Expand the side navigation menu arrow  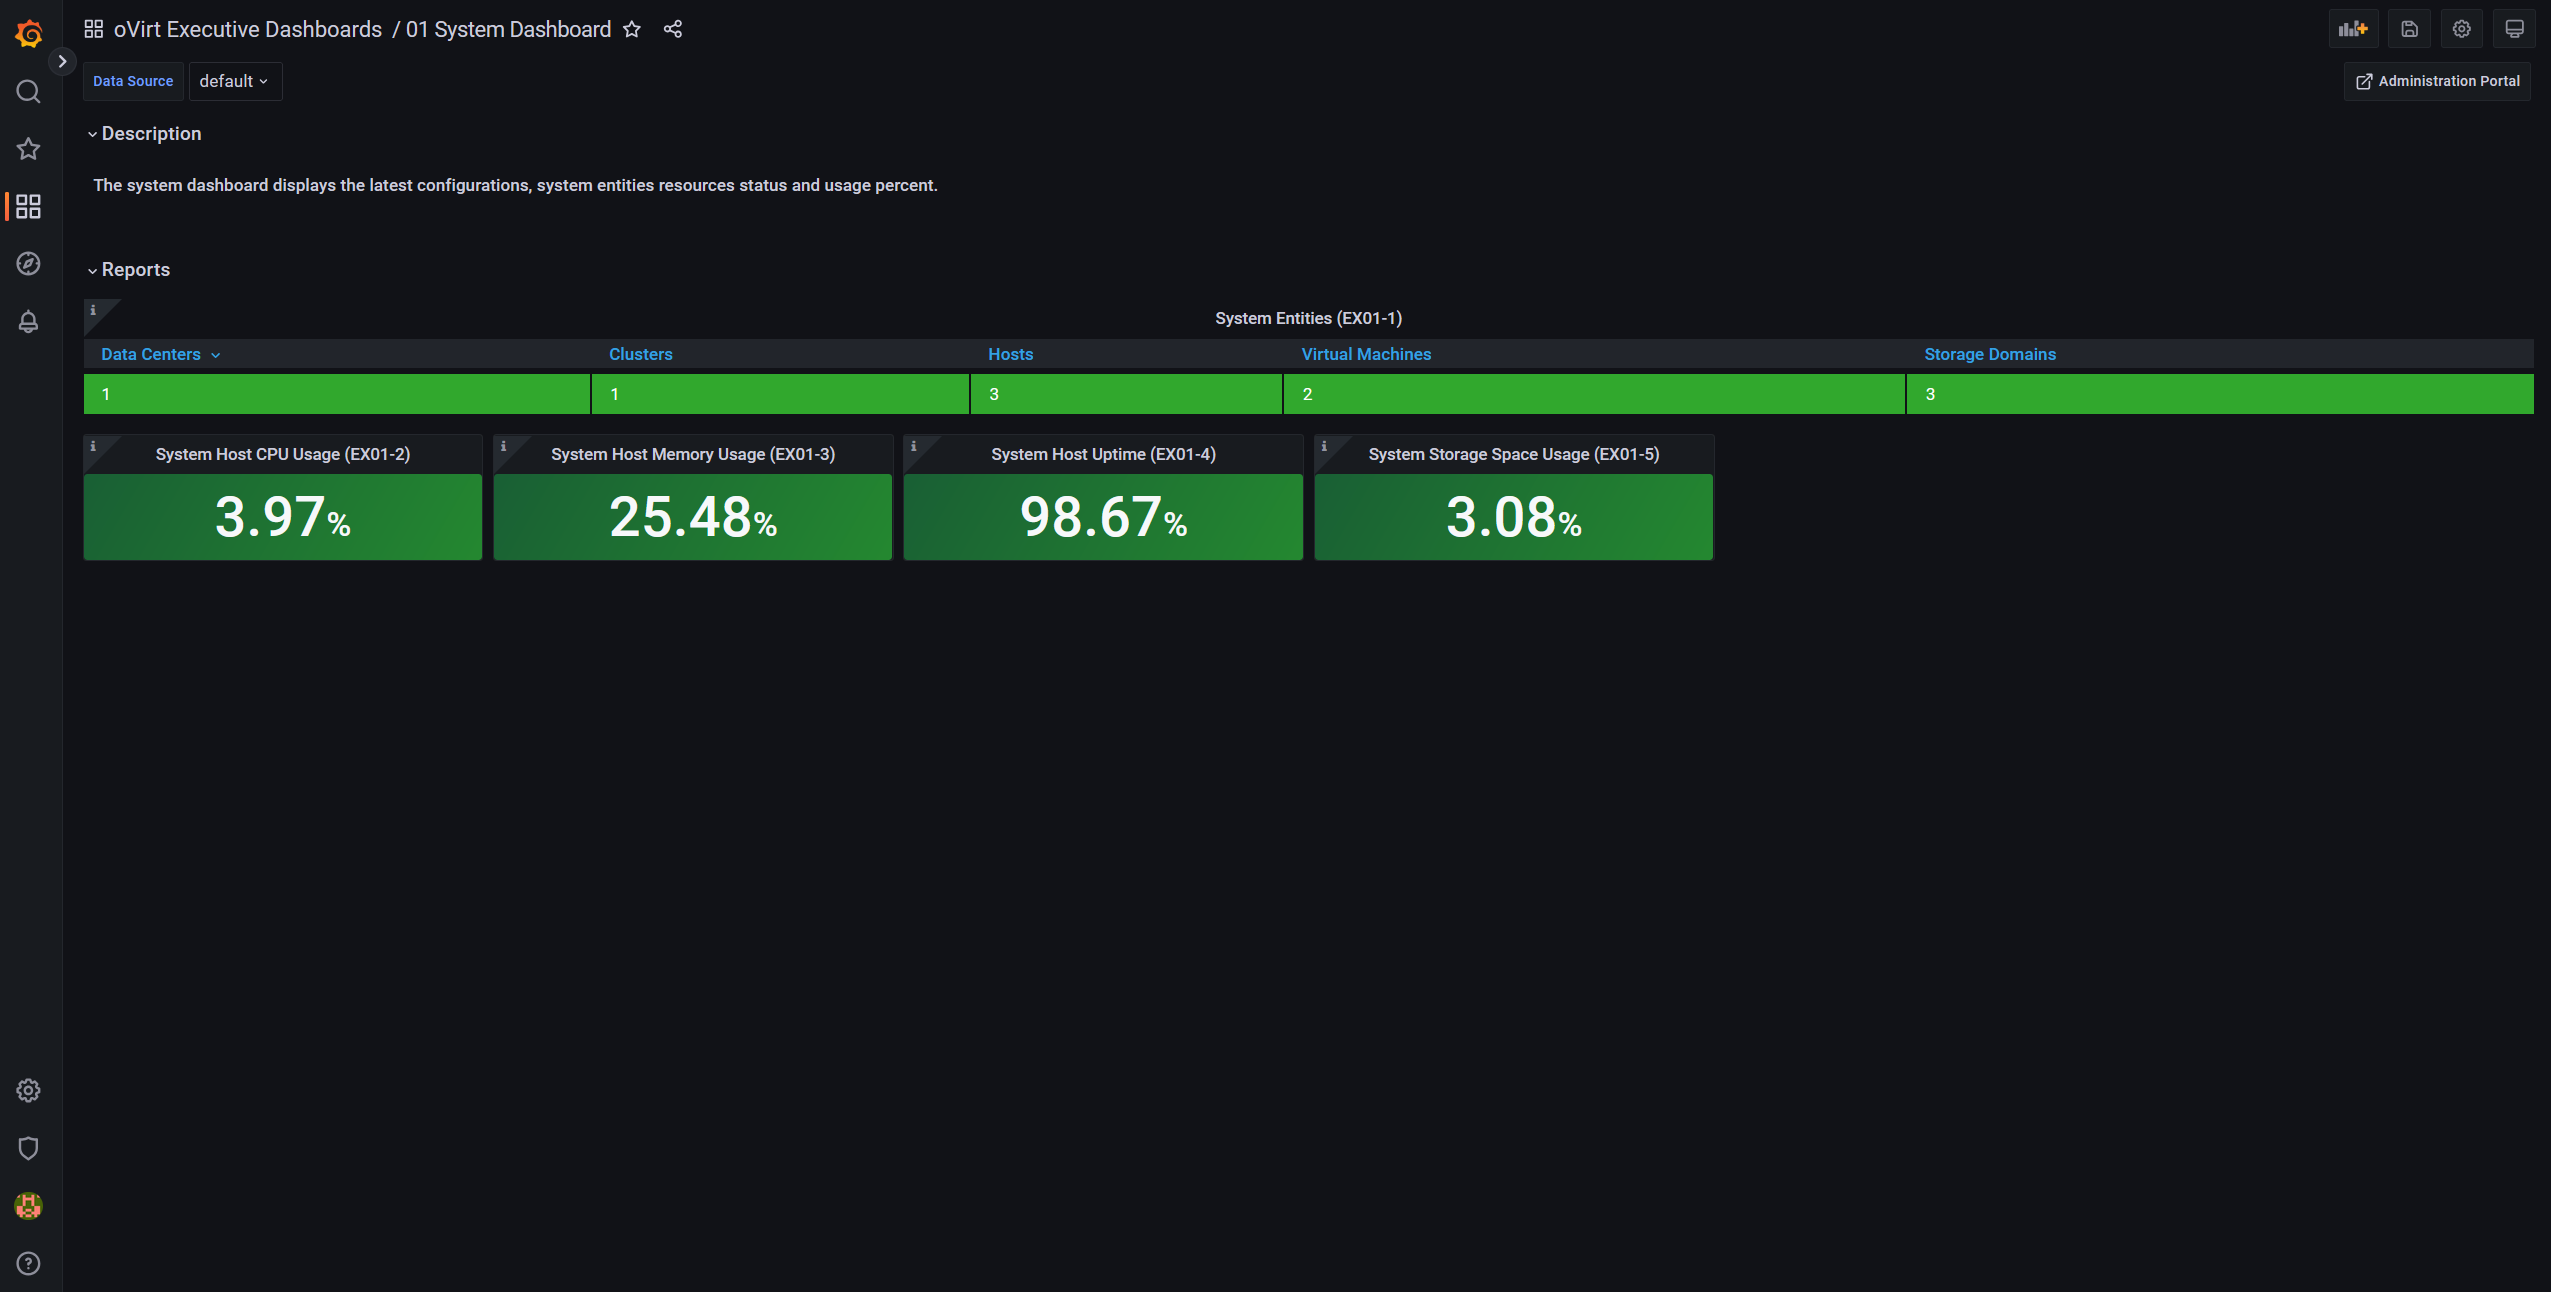click(x=62, y=61)
